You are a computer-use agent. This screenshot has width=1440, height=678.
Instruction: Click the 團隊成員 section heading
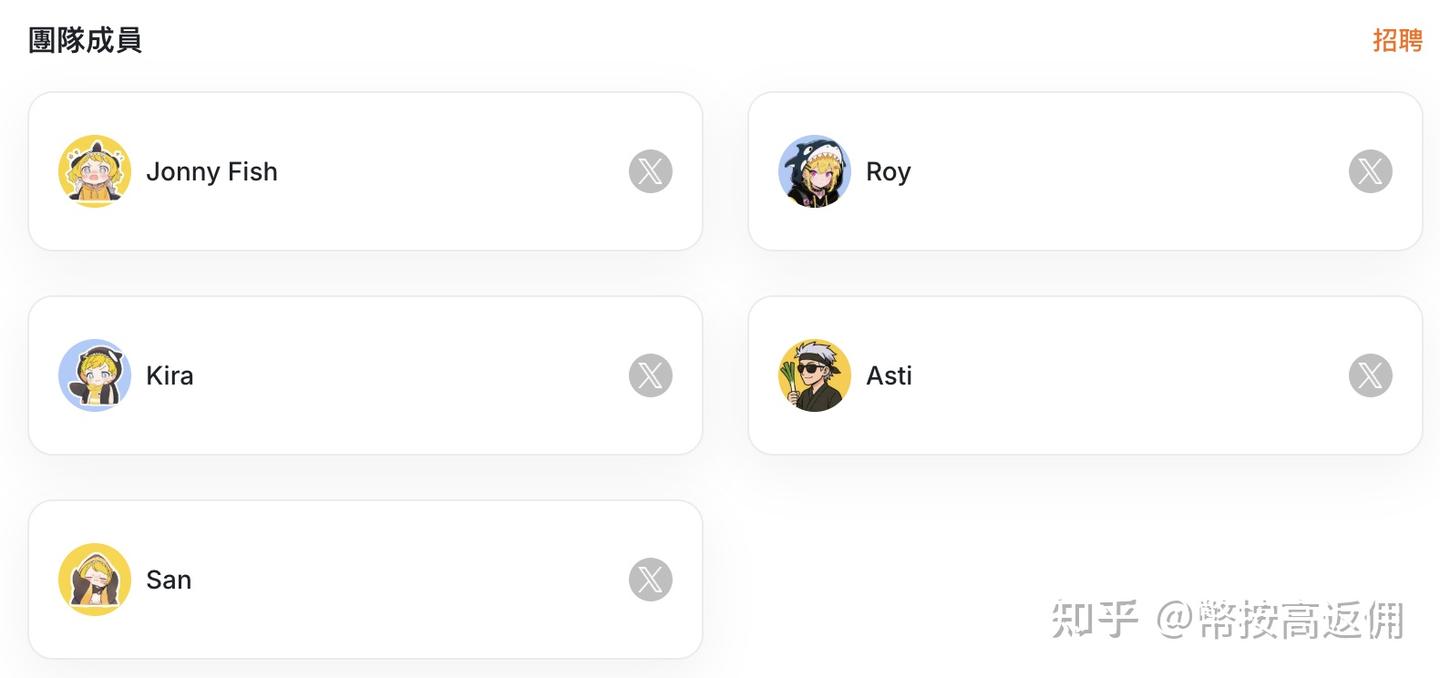85,40
